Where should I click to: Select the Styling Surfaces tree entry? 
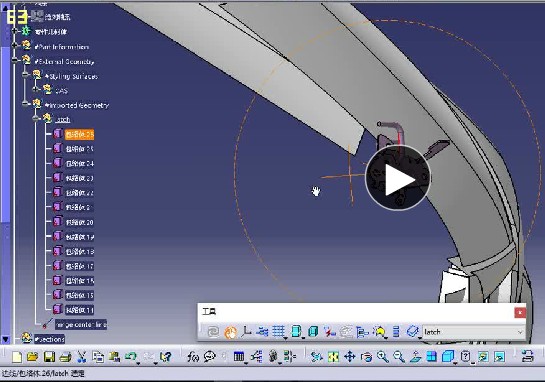coord(71,76)
